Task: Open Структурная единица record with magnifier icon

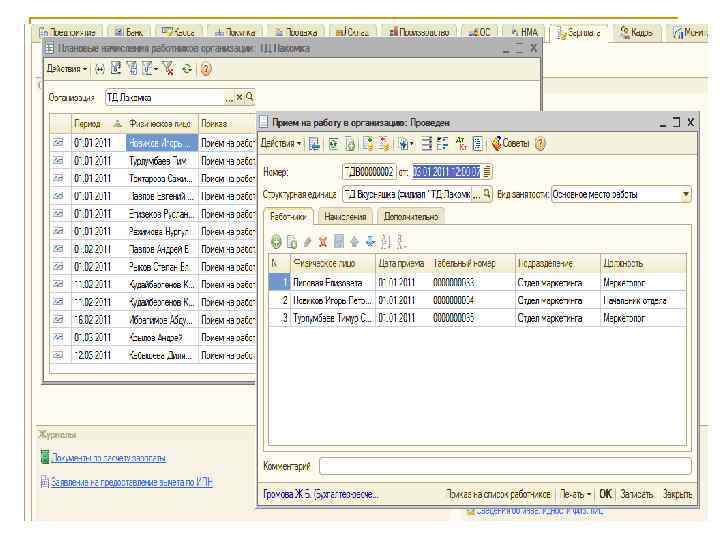Action: point(487,194)
